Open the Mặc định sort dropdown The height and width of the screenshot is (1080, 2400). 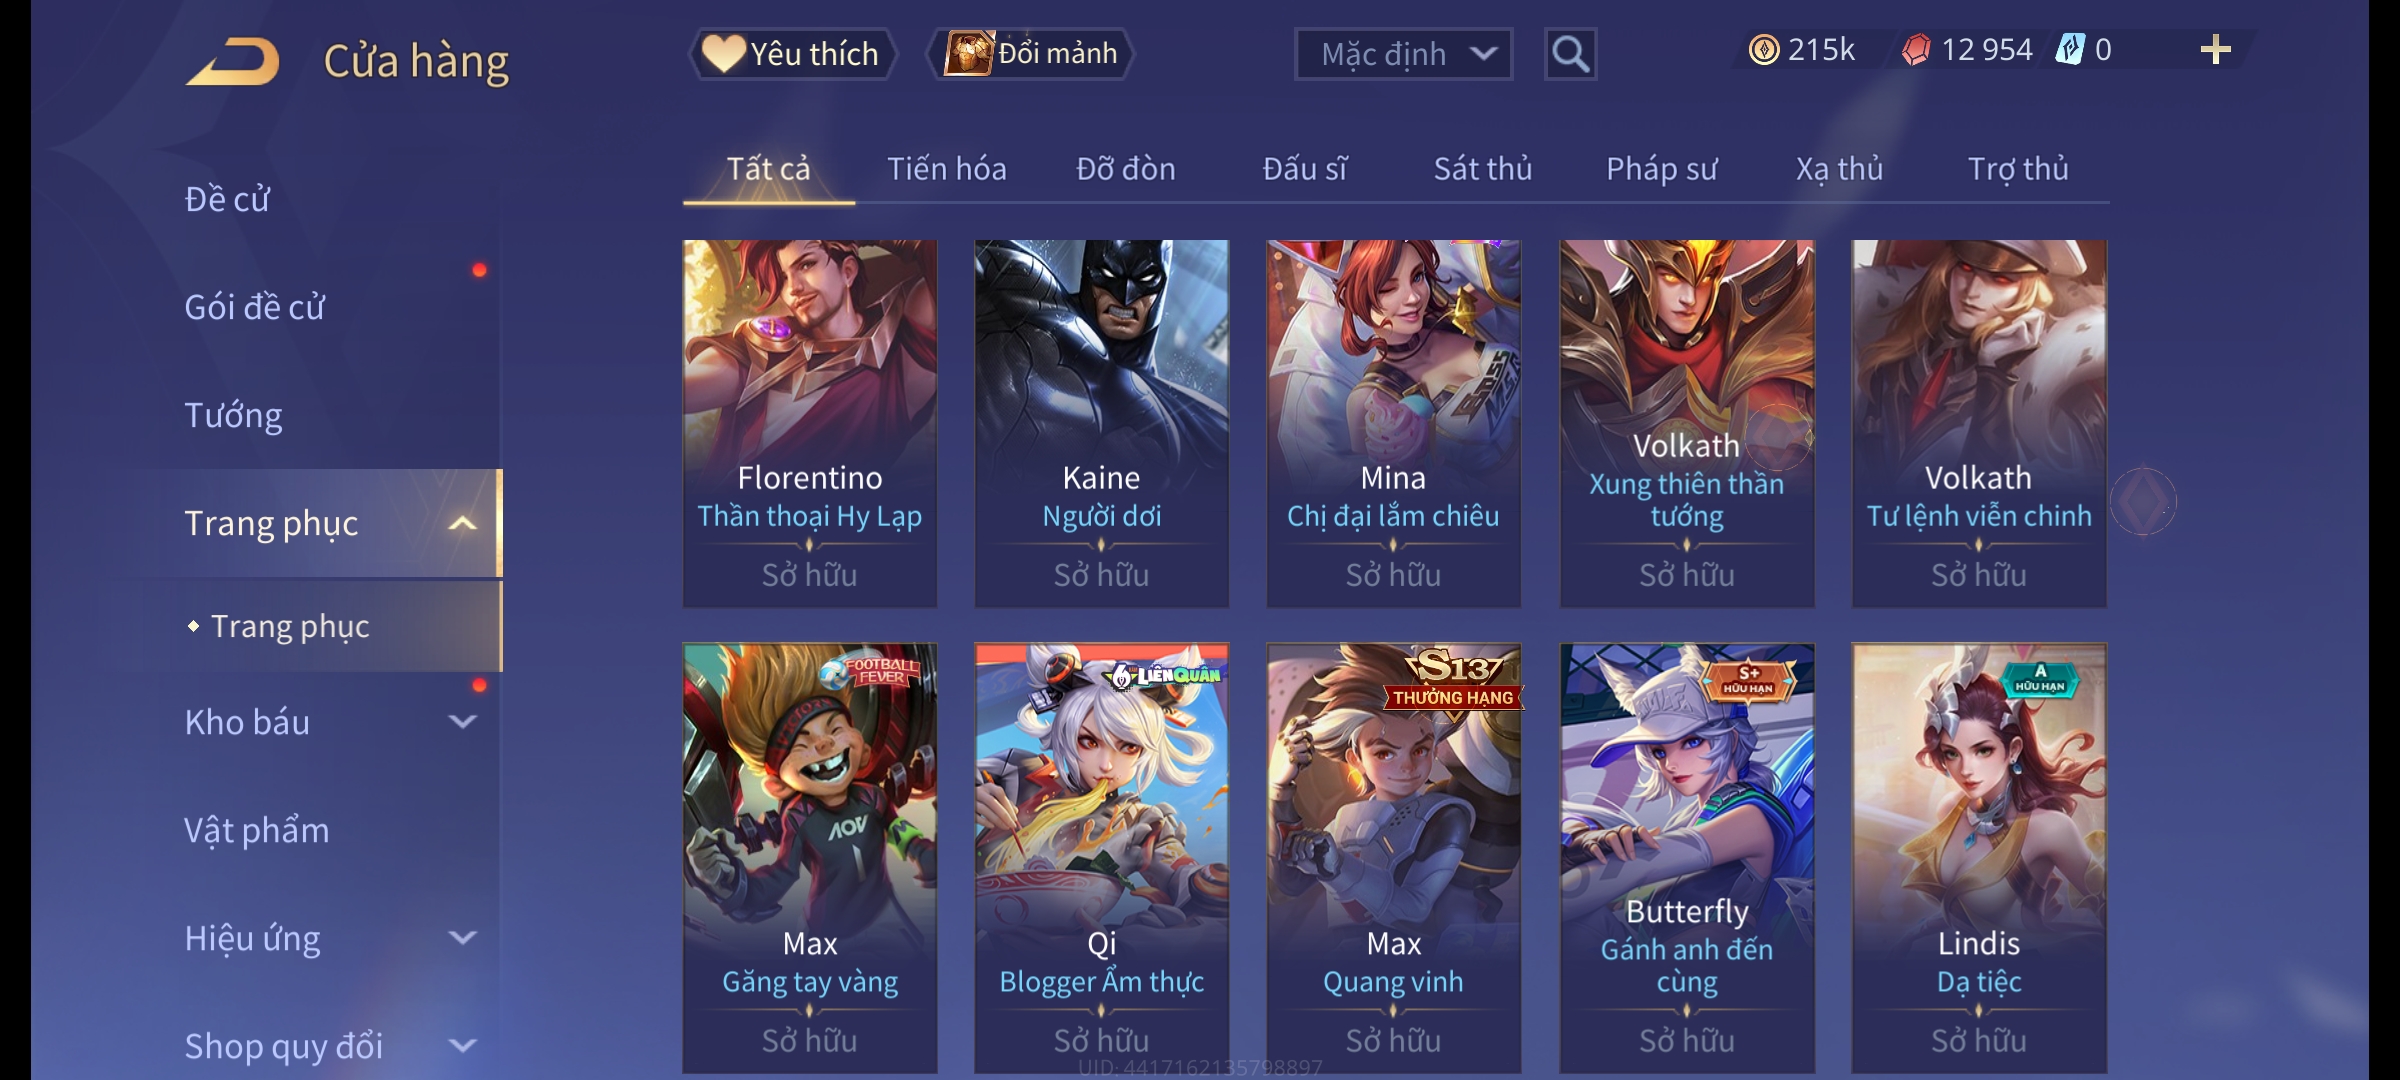[1403, 54]
